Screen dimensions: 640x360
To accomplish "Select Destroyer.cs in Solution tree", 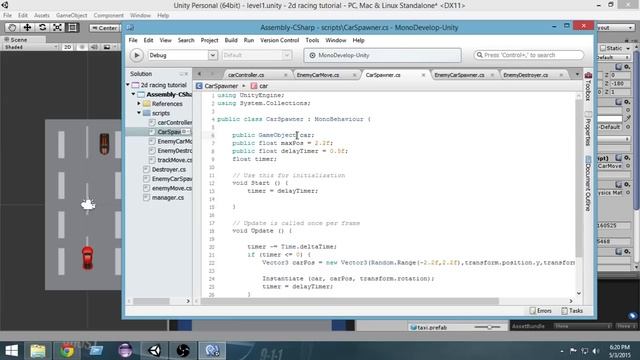I will tap(169, 169).
